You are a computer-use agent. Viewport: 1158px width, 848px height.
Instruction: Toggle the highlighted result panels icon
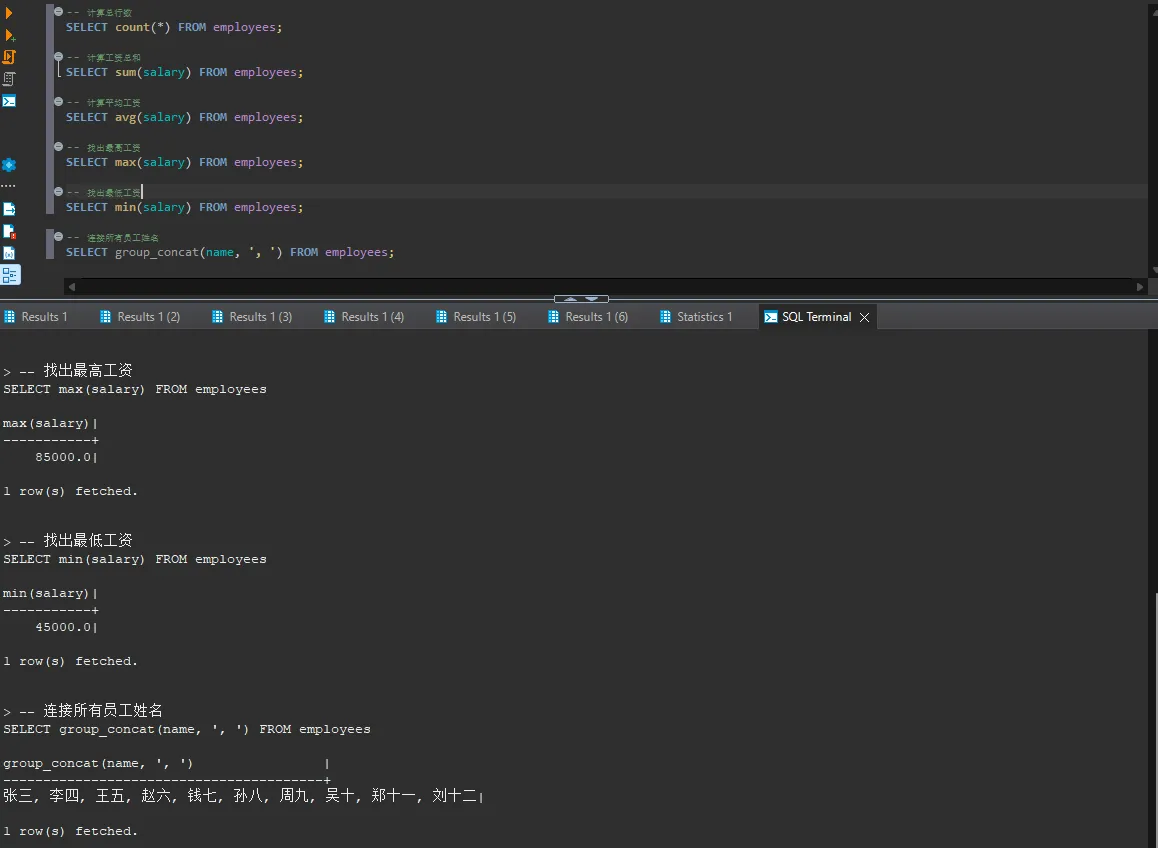point(10,275)
